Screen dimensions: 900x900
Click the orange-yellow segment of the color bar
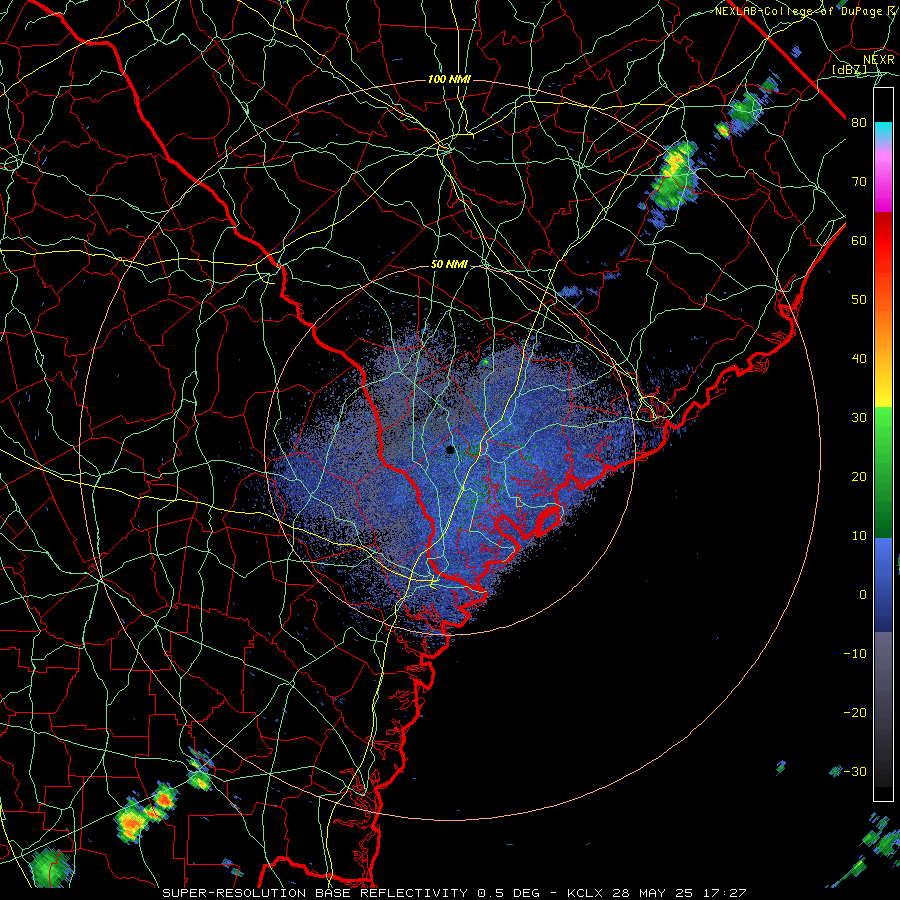883,368
